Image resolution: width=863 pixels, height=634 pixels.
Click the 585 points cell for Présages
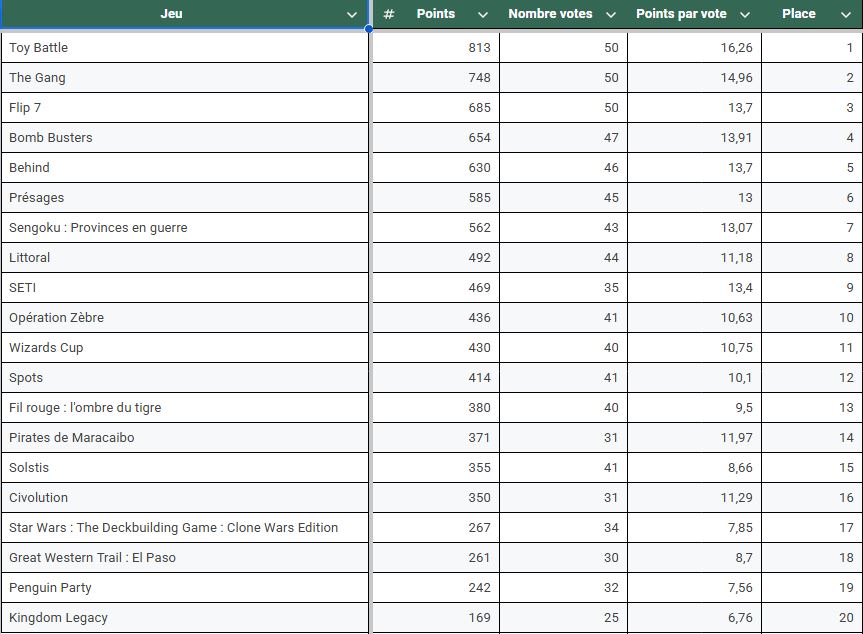click(436, 198)
